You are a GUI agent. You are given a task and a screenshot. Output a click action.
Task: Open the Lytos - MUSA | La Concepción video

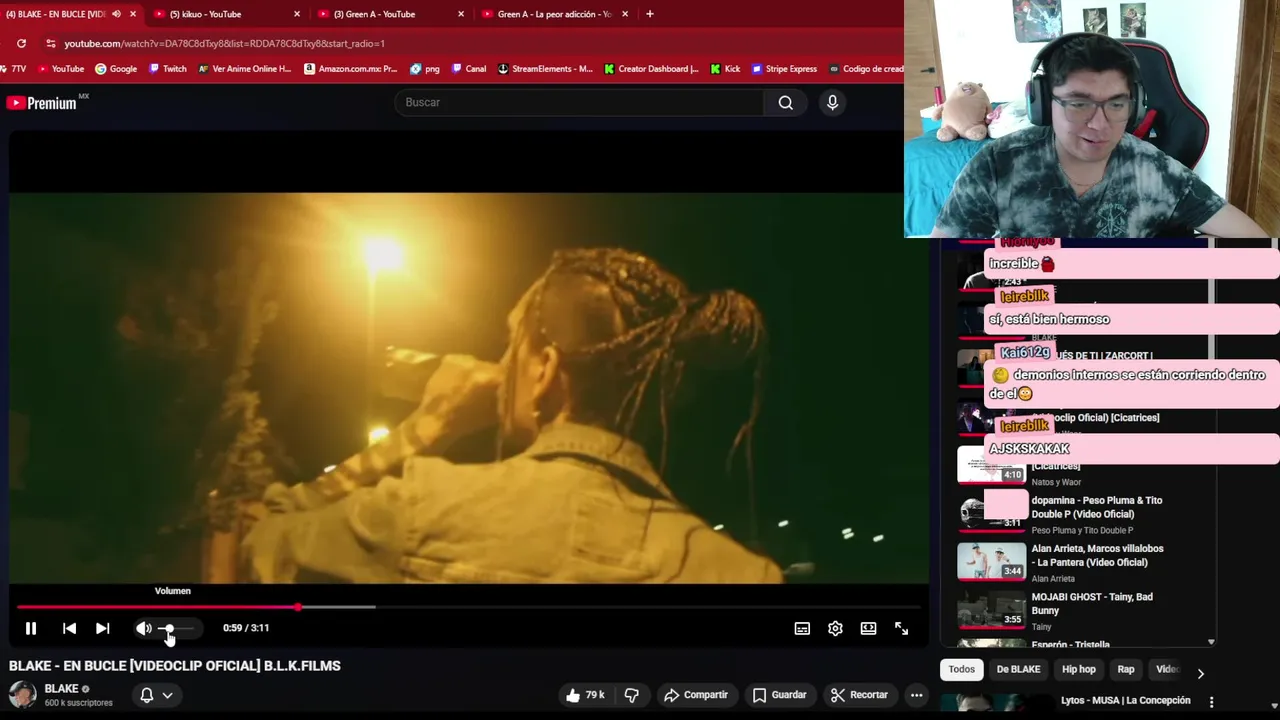(x=1125, y=701)
